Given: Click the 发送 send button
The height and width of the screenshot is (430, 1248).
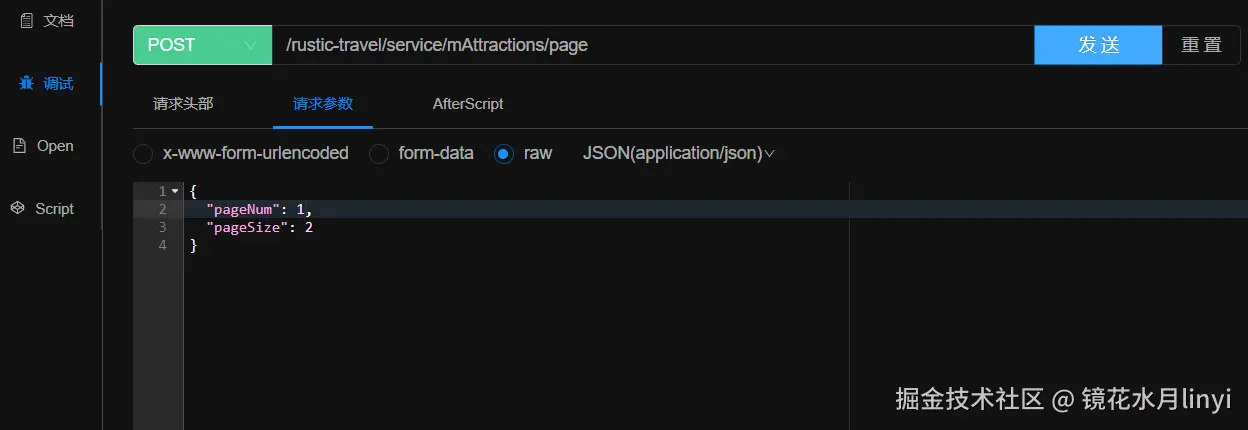Looking at the screenshot, I should click(1098, 45).
